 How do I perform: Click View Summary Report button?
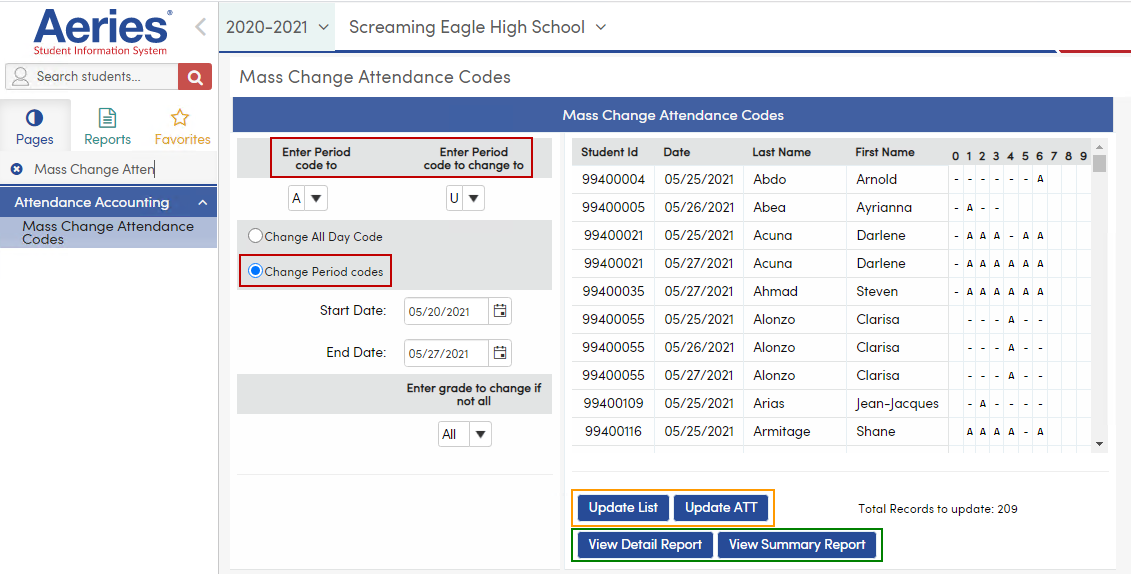click(x=797, y=544)
